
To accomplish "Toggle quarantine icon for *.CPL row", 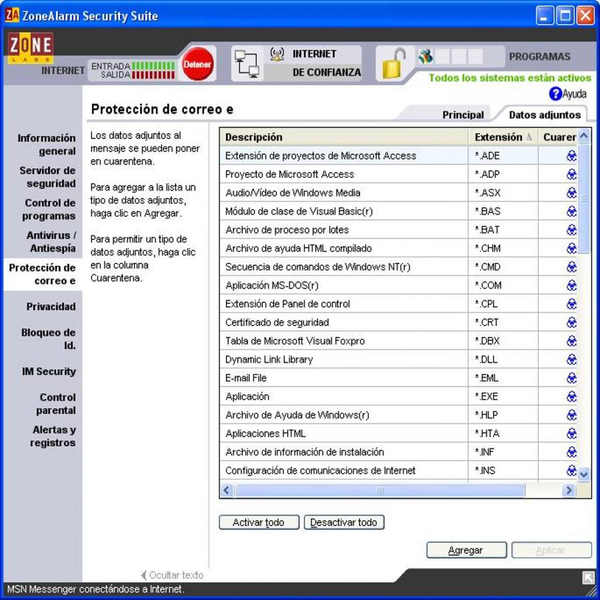I will coord(571,304).
